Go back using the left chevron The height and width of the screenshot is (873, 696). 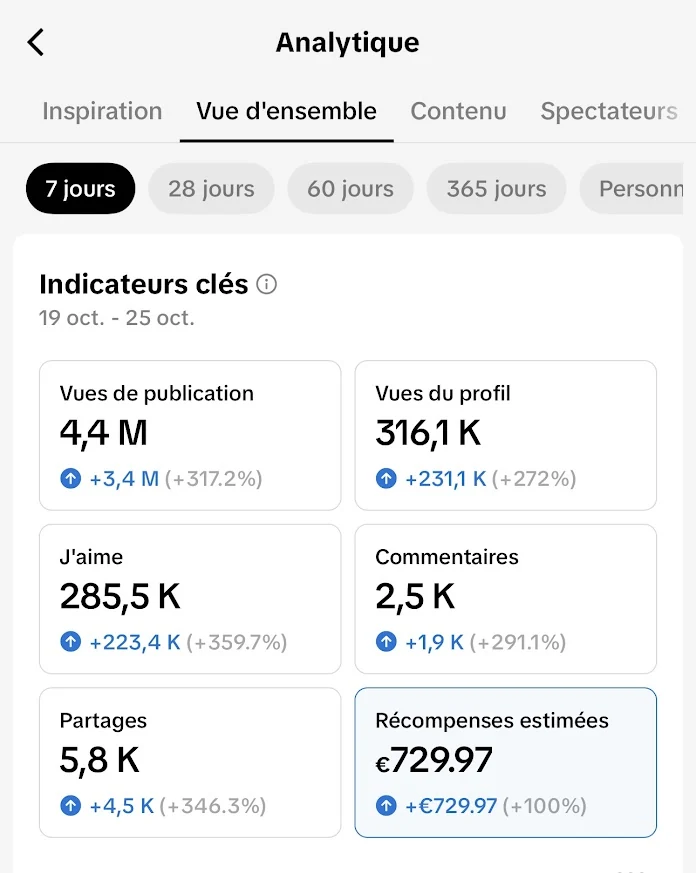36,42
